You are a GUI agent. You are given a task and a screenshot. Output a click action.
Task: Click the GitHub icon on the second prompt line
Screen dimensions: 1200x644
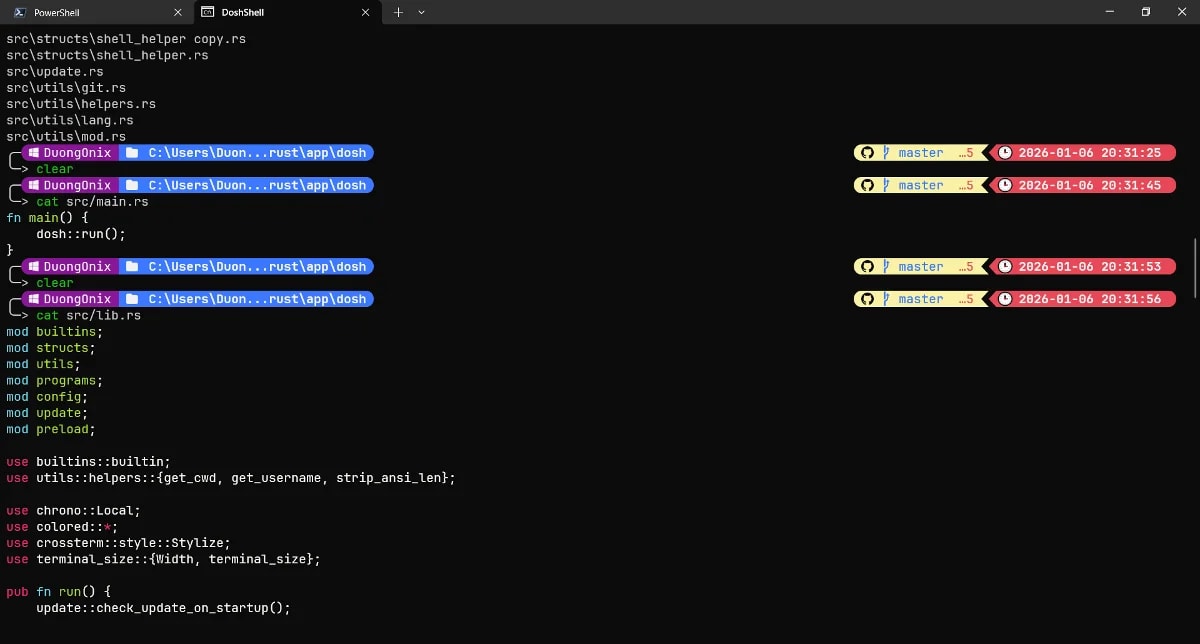pyautogui.click(x=867, y=185)
